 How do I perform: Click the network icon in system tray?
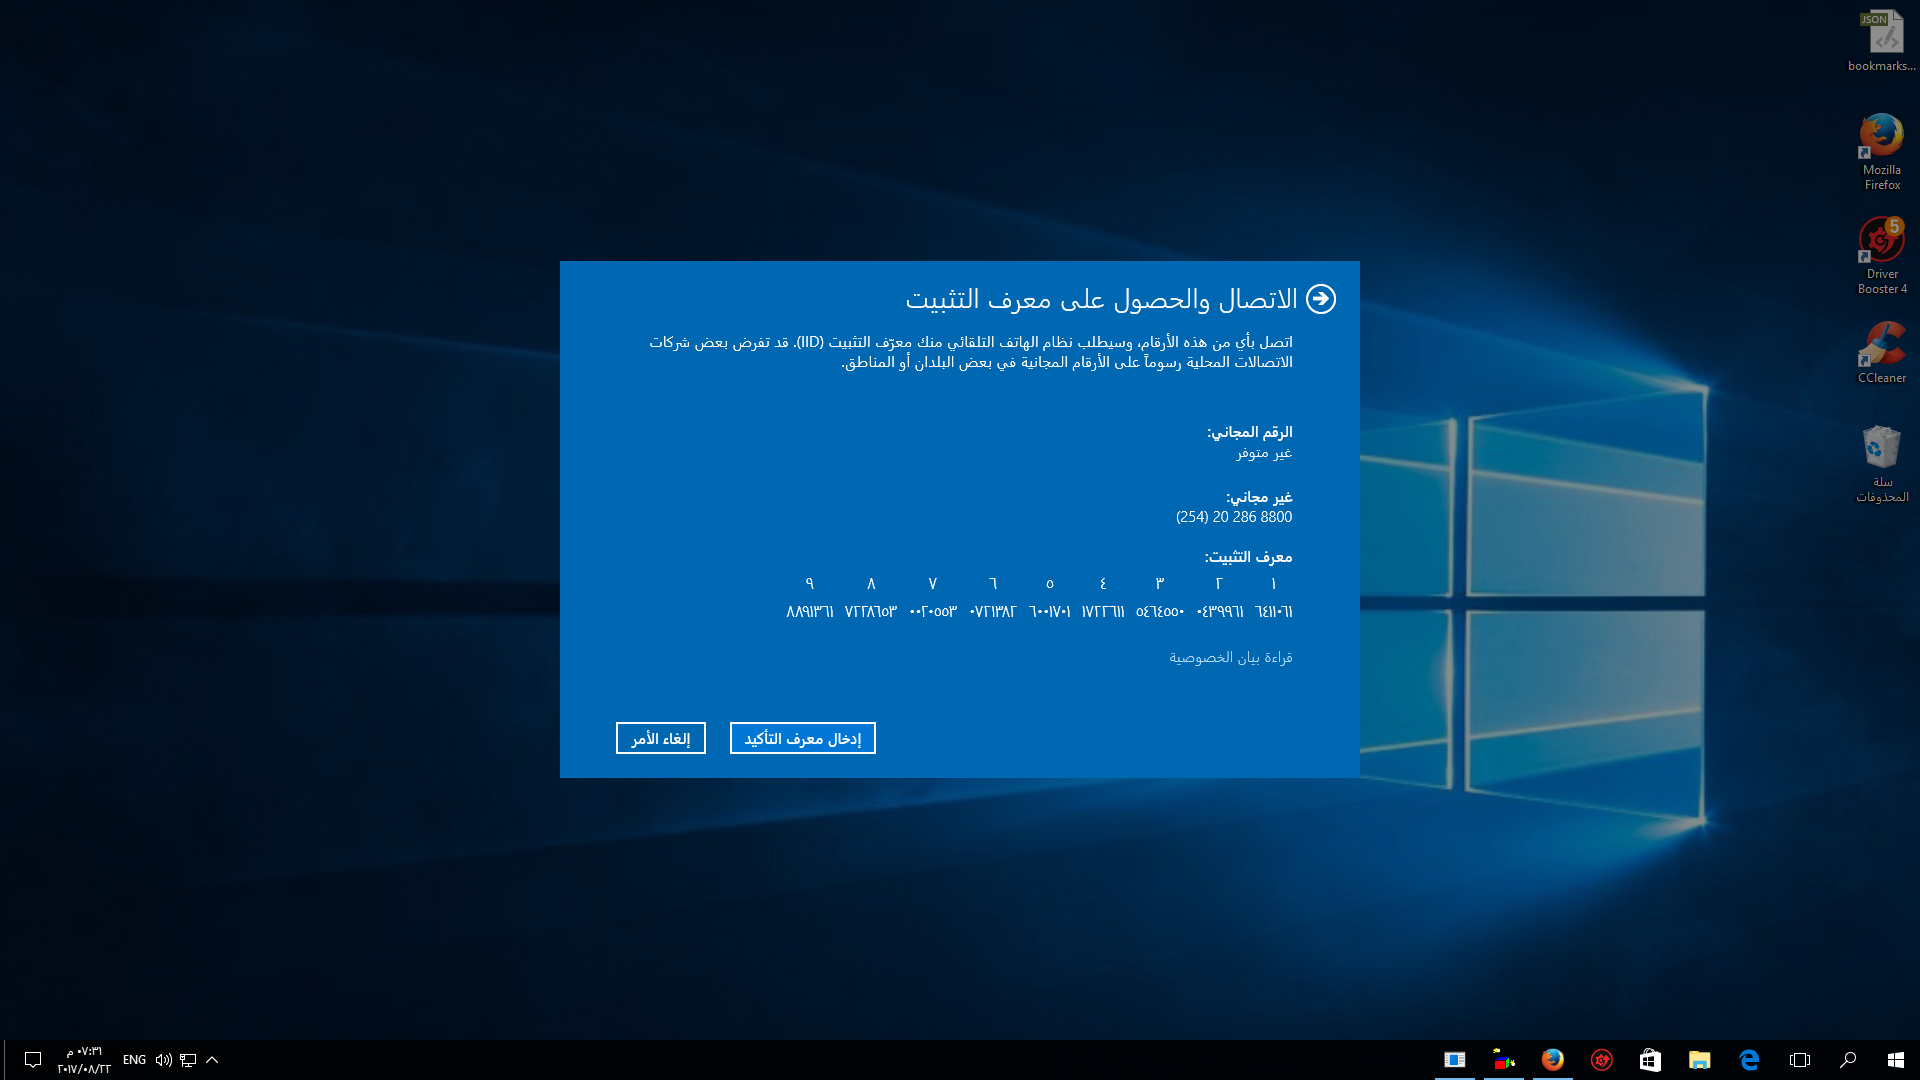coord(188,1060)
